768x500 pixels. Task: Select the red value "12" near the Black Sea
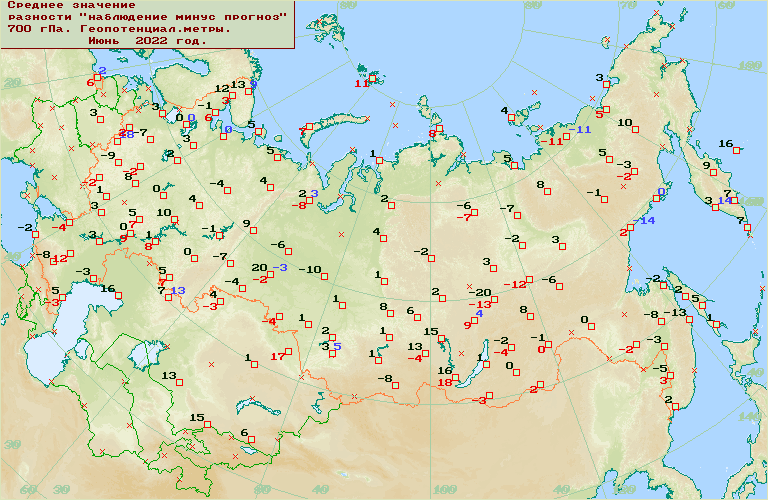[x=60, y=259]
